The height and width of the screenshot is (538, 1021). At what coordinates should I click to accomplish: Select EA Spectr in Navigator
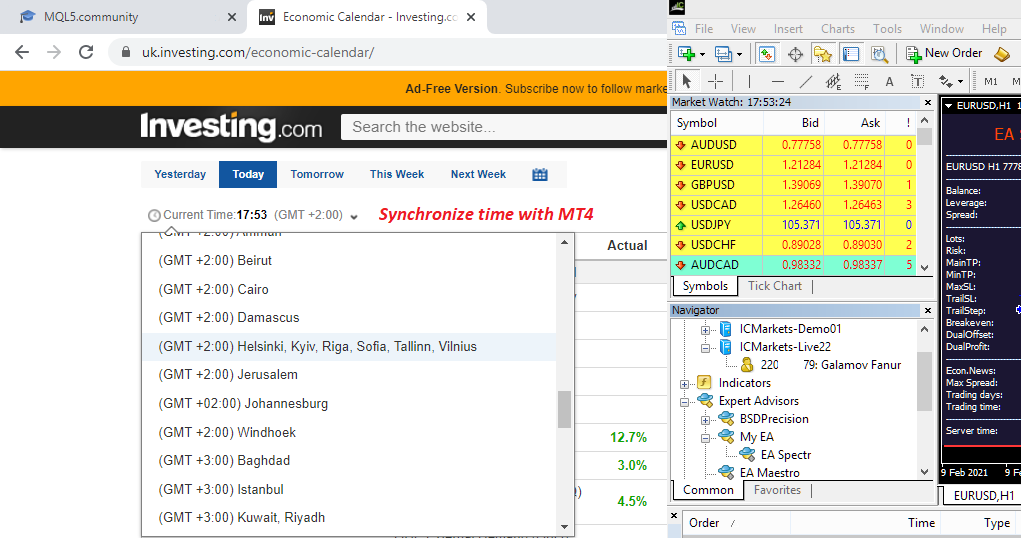[785, 455]
